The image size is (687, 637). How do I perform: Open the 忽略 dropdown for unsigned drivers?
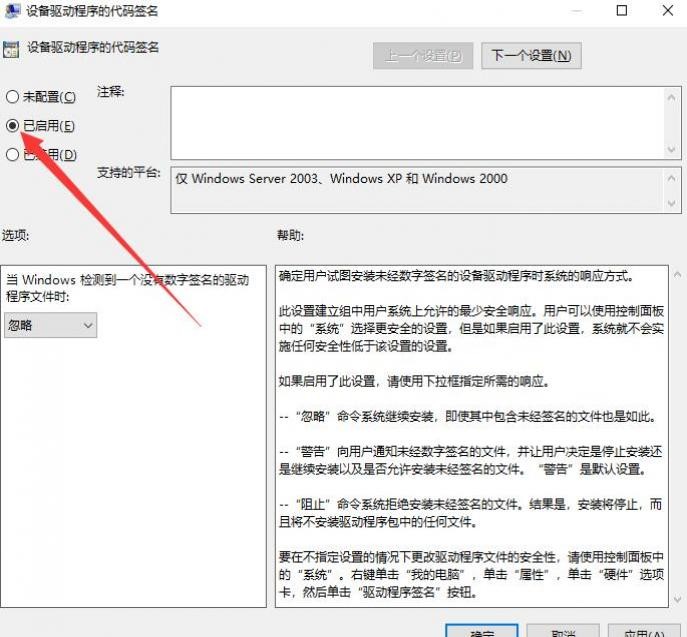[50, 325]
